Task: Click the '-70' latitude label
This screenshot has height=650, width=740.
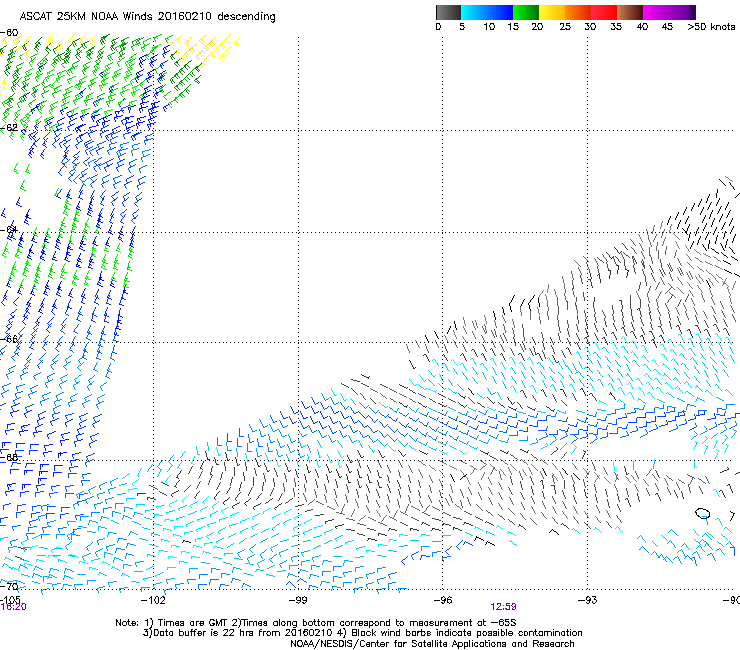Action: (9, 587)
